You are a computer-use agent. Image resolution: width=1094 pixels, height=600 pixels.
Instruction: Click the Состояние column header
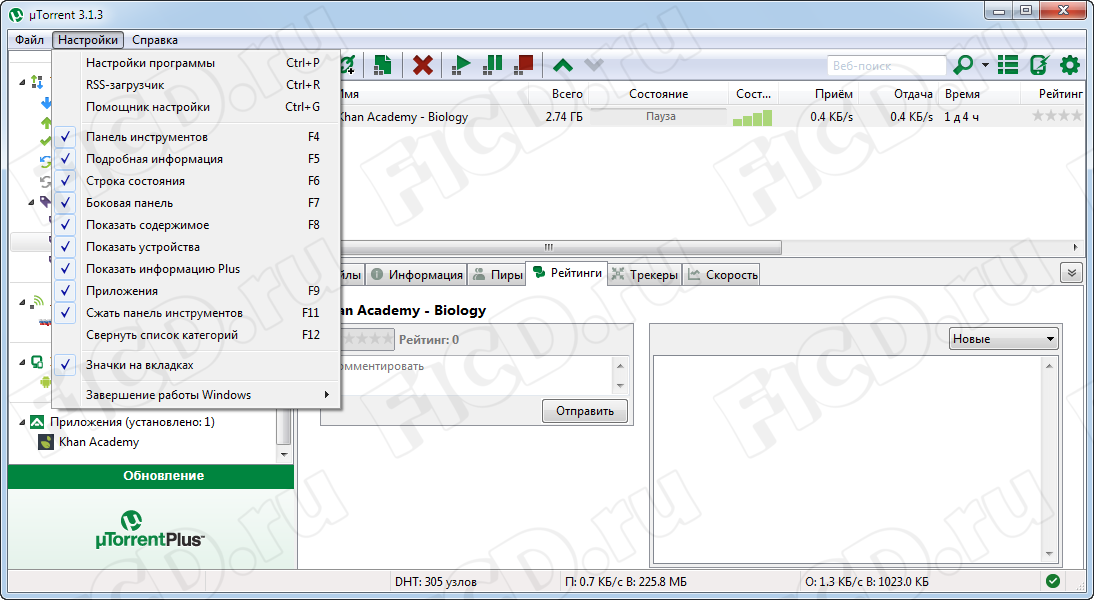(x=658, y=94)
